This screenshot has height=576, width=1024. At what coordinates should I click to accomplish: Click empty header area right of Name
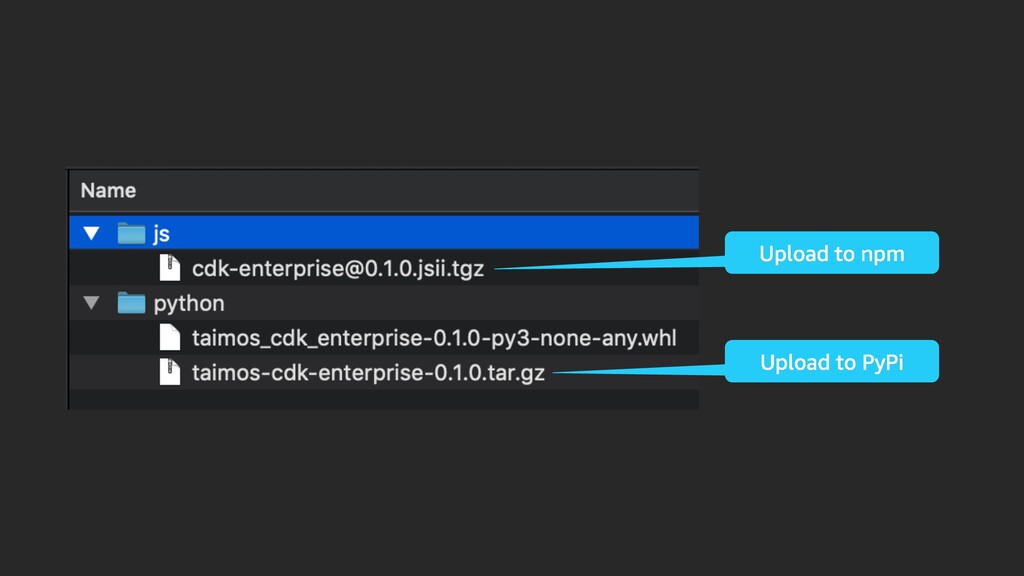point(418,191)
